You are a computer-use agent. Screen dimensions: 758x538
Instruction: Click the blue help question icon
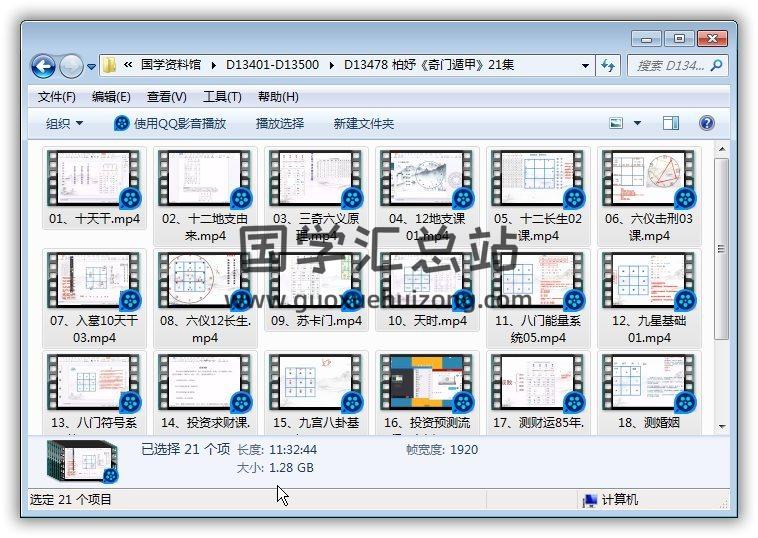(707, 123)
